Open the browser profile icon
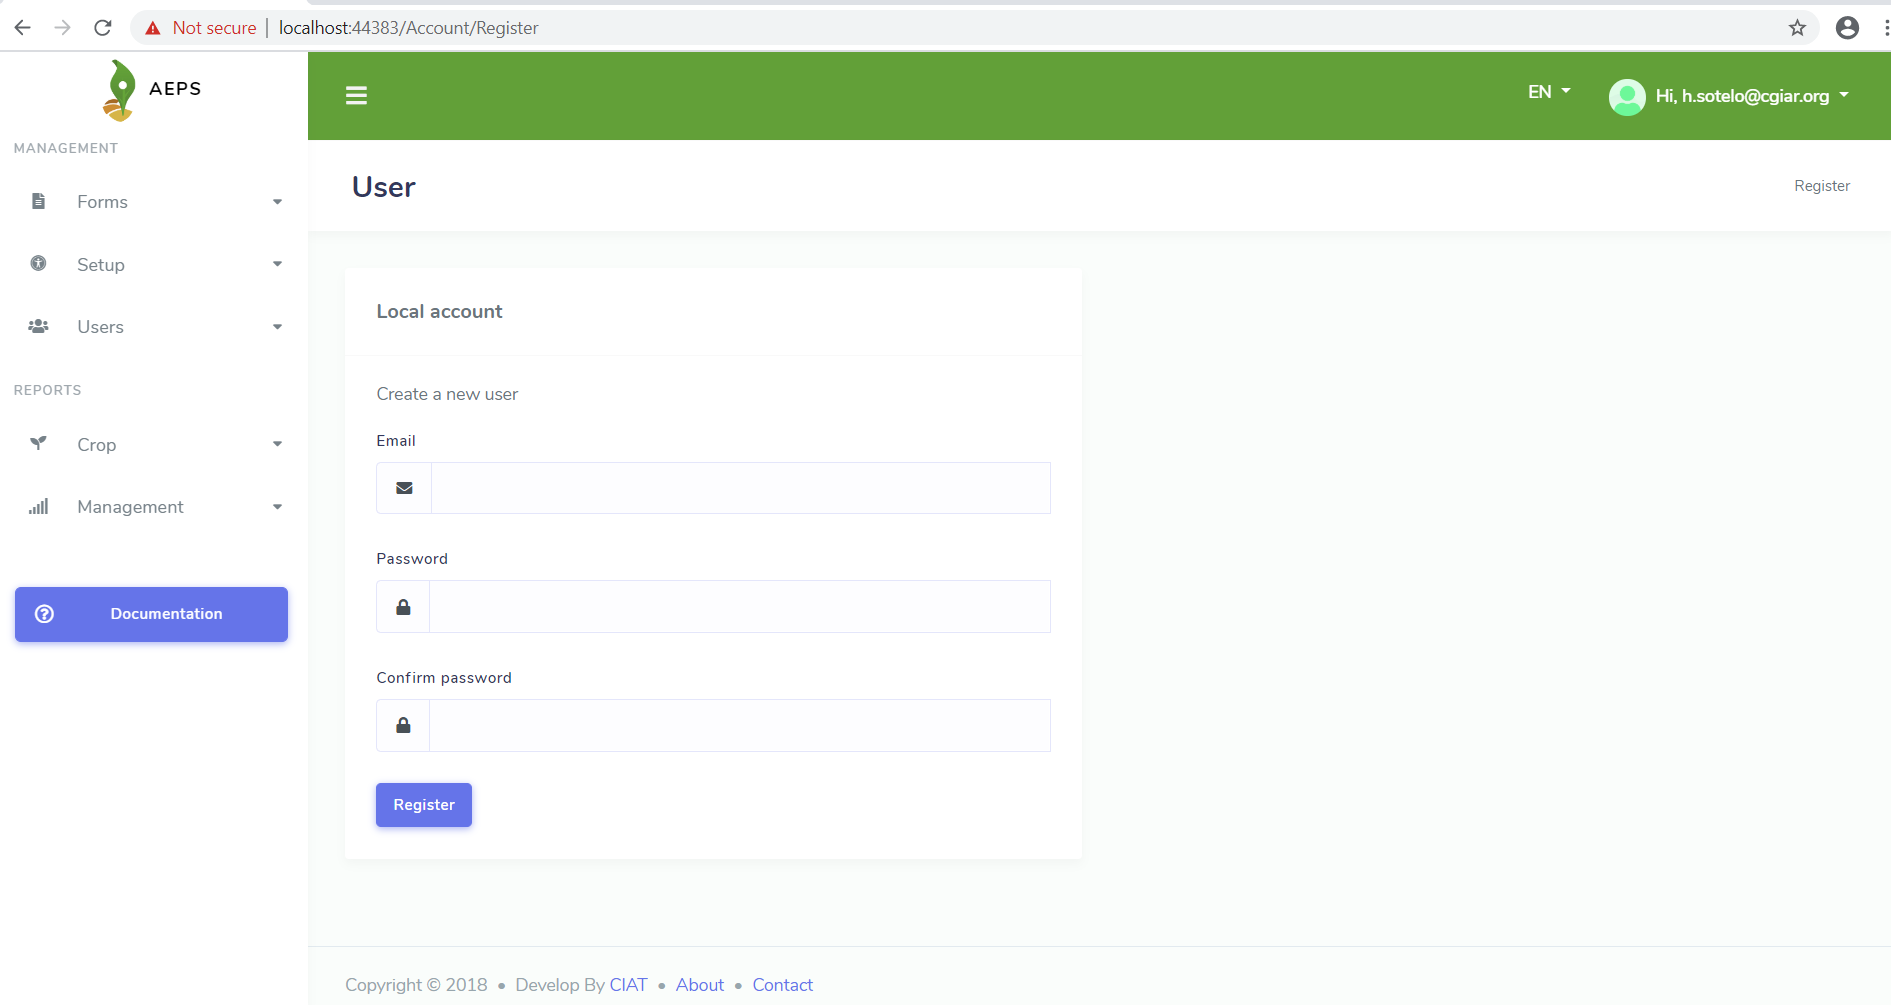1891x1005 pixels. pos(1847,28)
